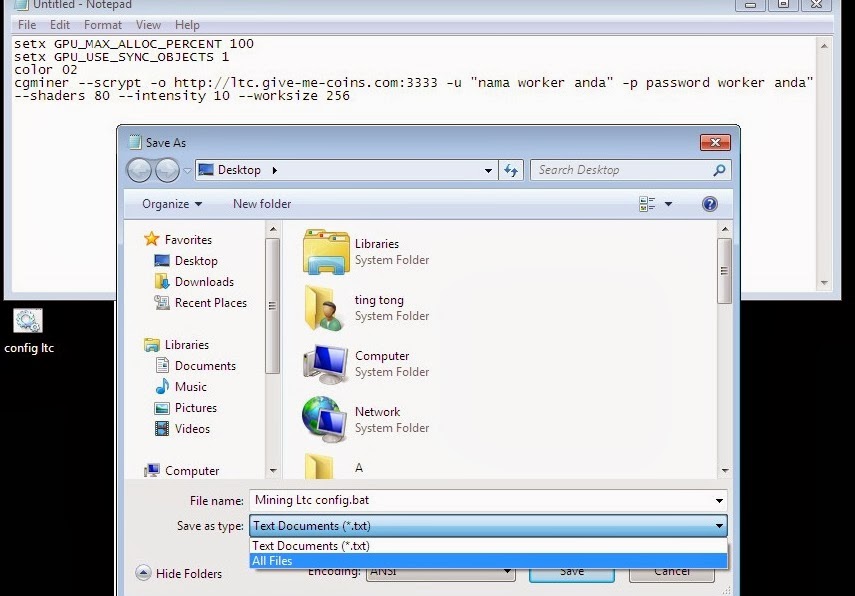
Task: Open the recent pages dropdown arrow
Action: click(187, 171)
